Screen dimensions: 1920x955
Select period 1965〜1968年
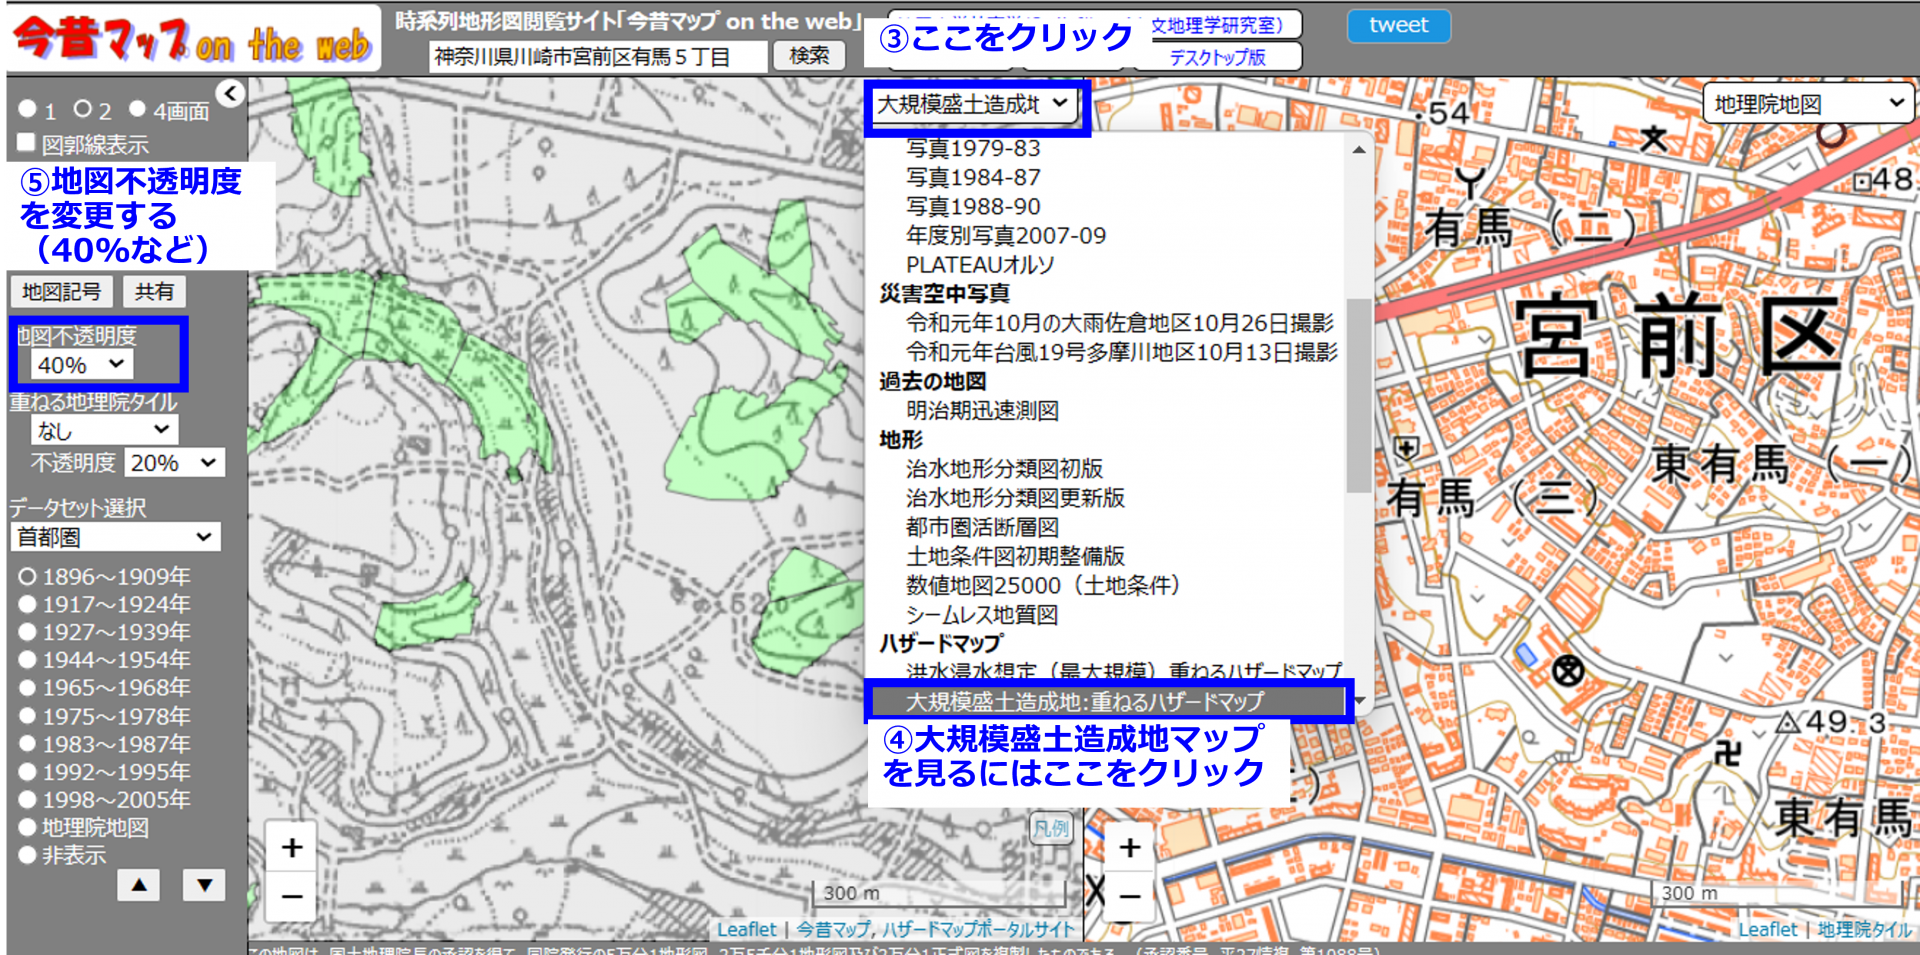[27, 688]
